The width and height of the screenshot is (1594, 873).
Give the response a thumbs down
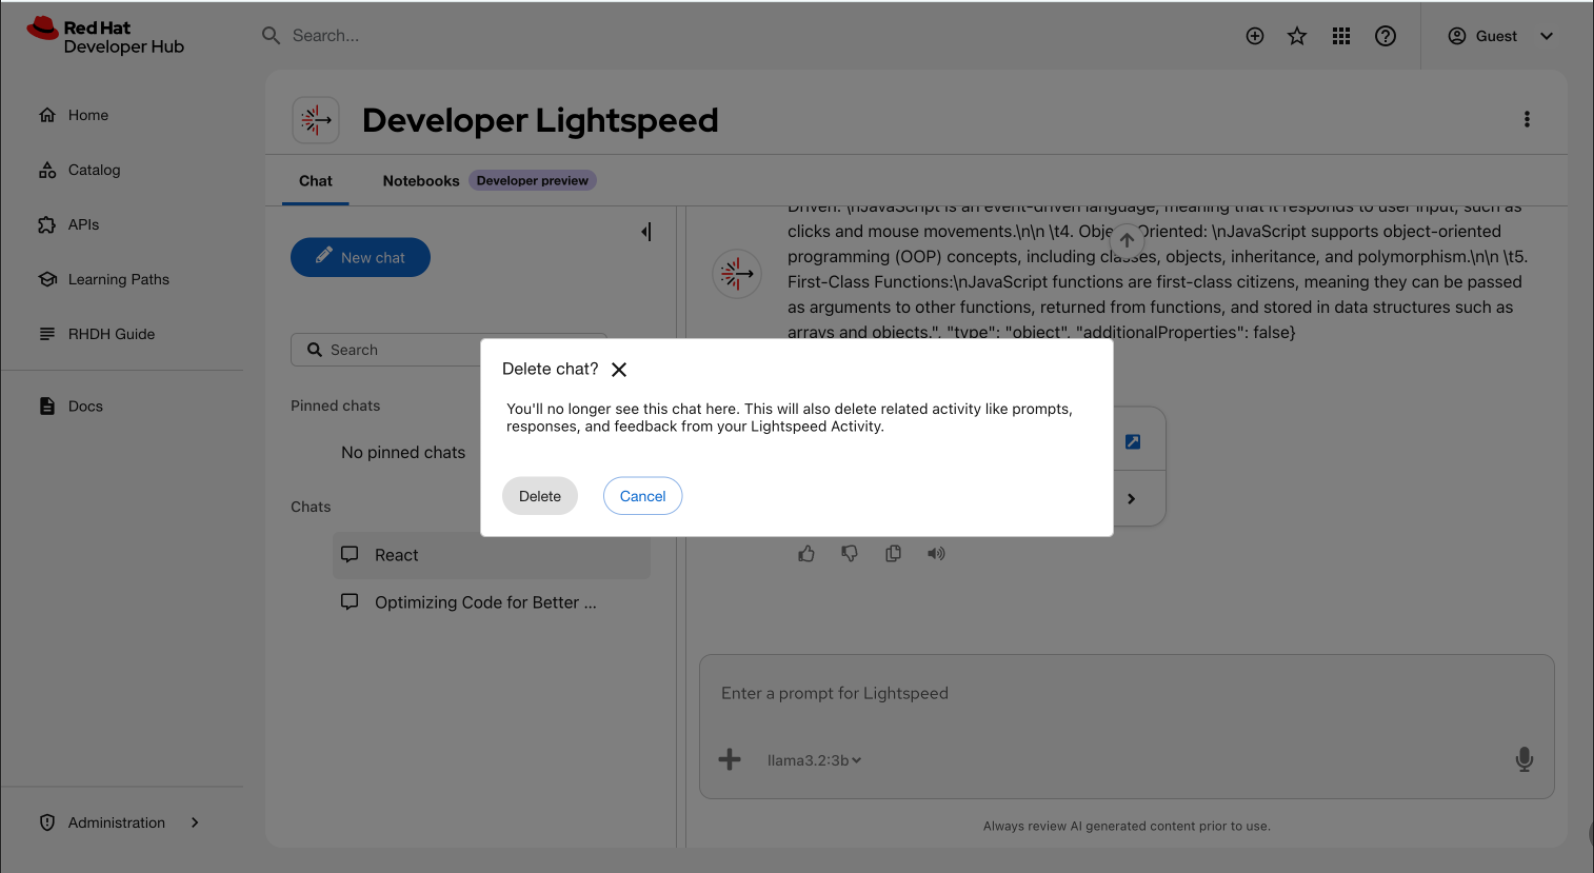pyautogui.click(x=849, y=554)
